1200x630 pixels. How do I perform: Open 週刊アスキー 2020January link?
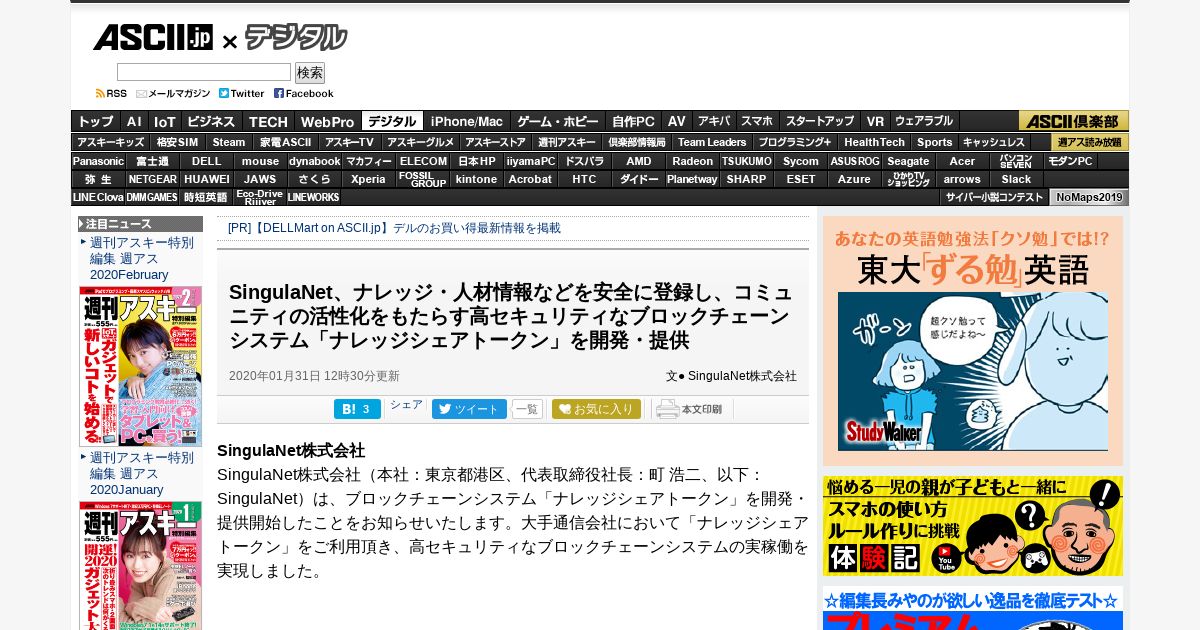click(141, 474)
